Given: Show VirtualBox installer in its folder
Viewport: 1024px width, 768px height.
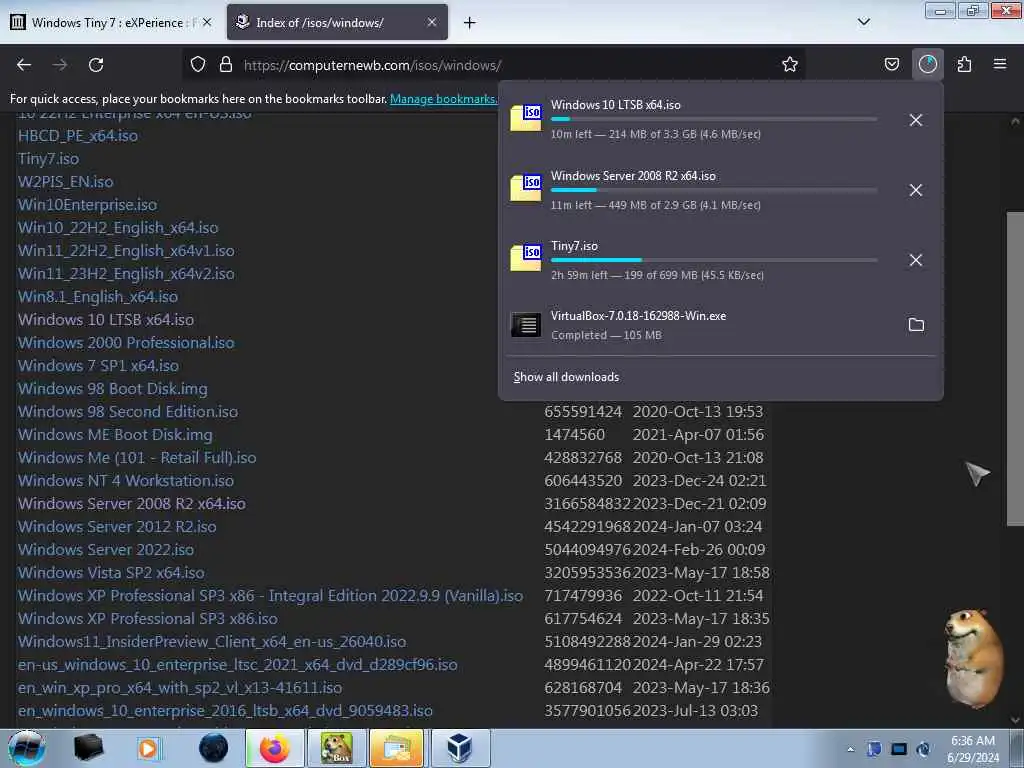Looking at the screenshot, I should point(916,325).
